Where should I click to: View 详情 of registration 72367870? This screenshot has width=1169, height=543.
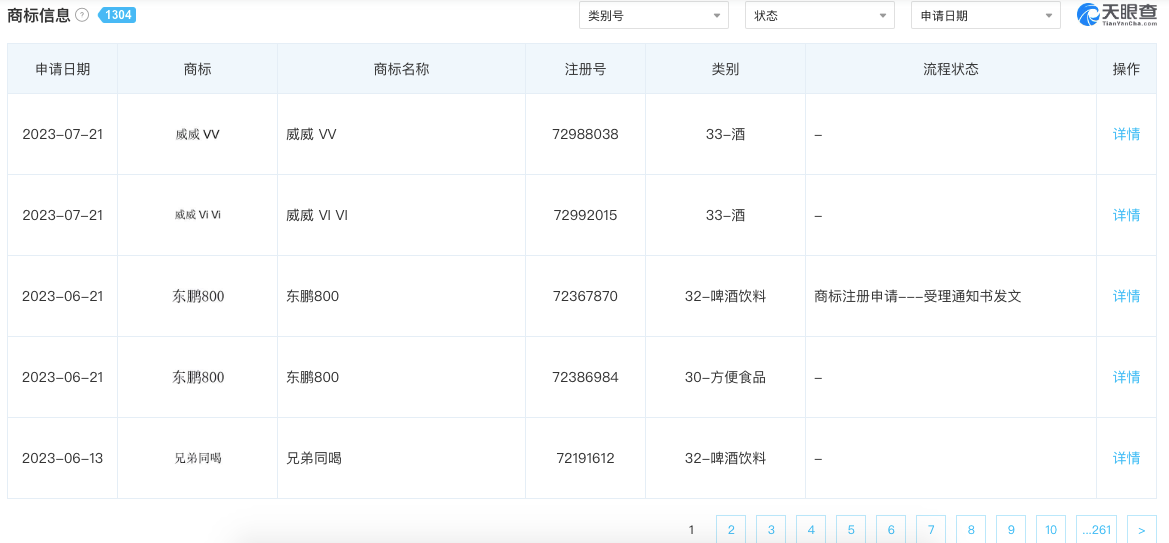pyautogui.click(x=1126, y=296)
